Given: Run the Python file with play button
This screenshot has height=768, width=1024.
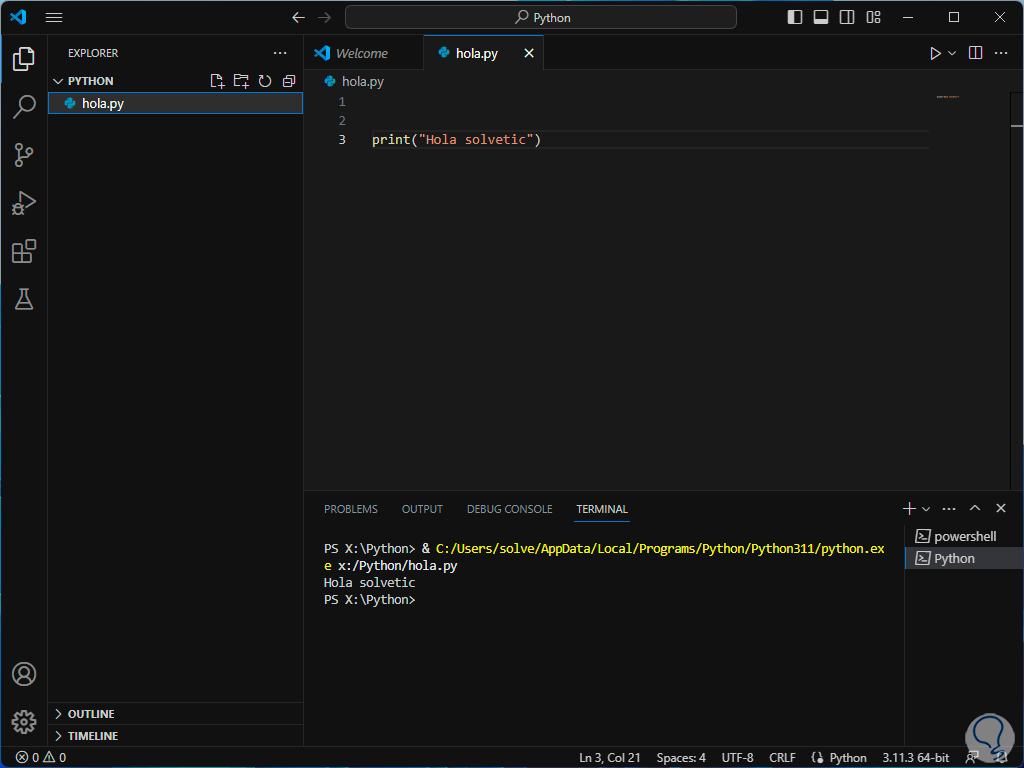Looking at the screenshot, I should pos(935,53).
